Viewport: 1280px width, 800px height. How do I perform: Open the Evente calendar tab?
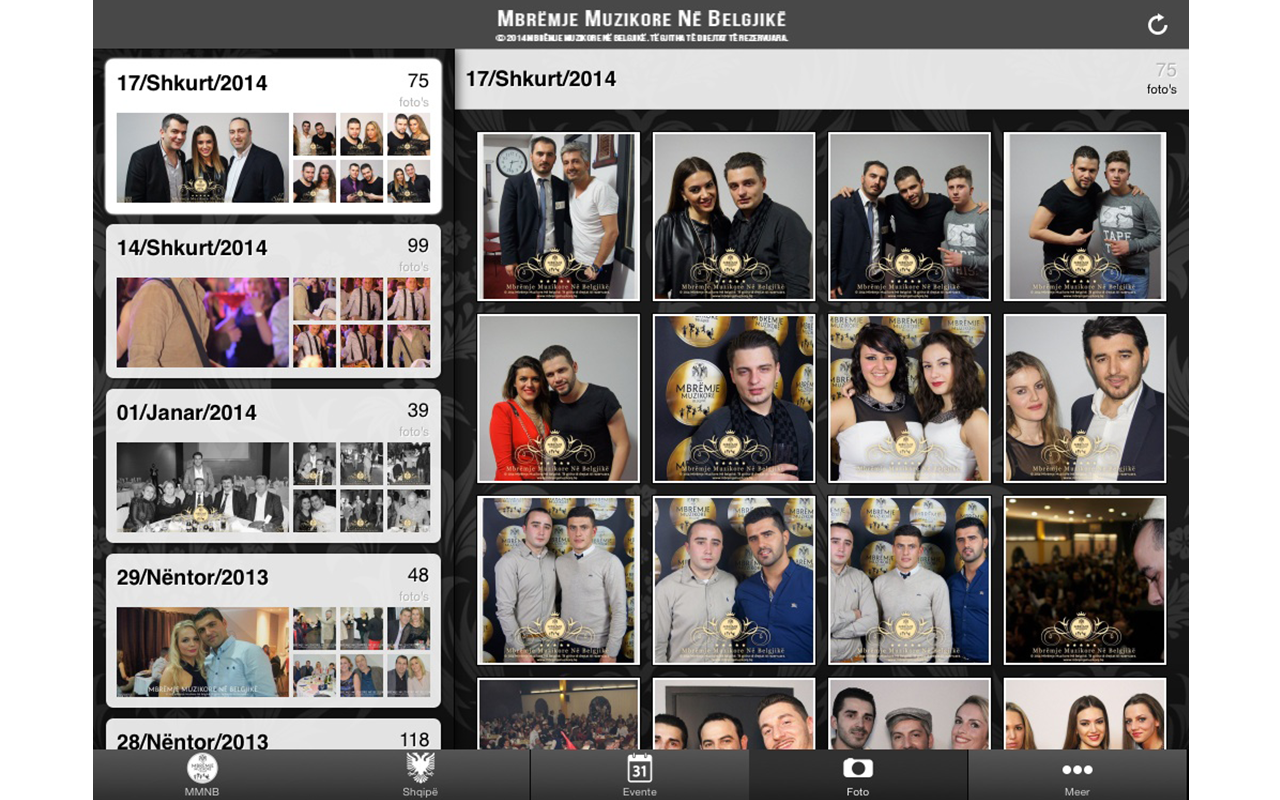tap(640, 775)
